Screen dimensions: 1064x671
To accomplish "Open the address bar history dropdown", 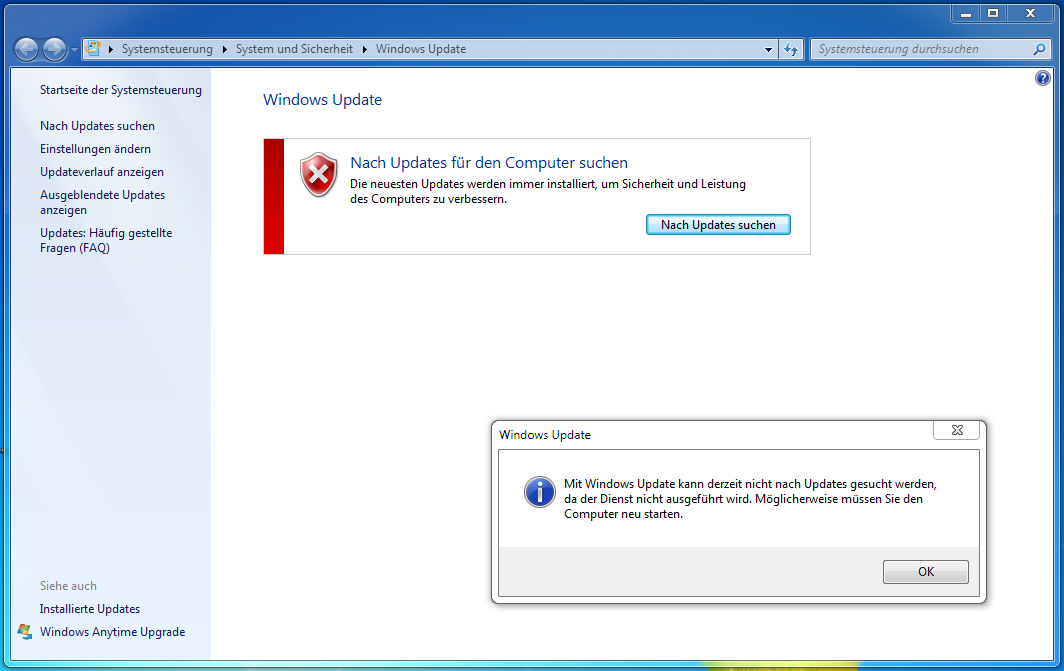I will (768, 49).
